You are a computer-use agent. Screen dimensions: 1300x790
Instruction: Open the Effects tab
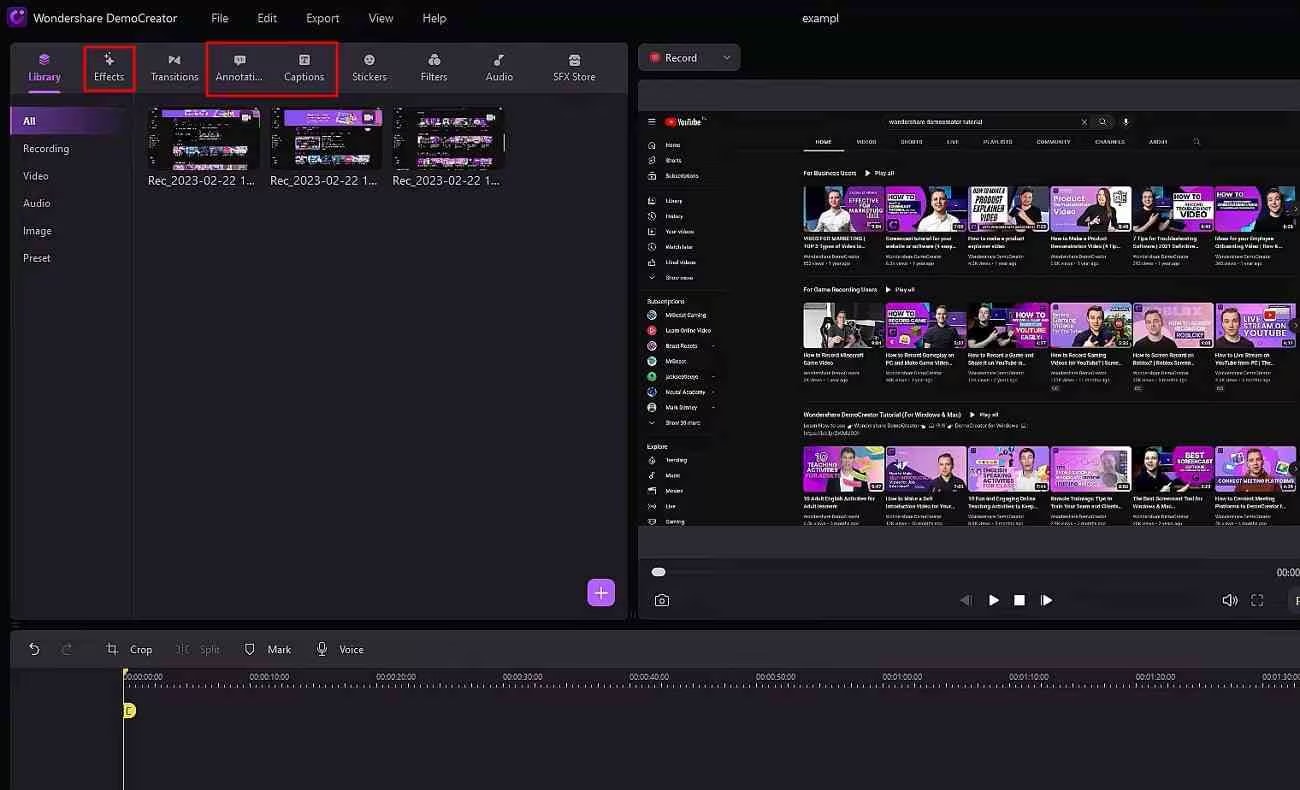point(109,68)
